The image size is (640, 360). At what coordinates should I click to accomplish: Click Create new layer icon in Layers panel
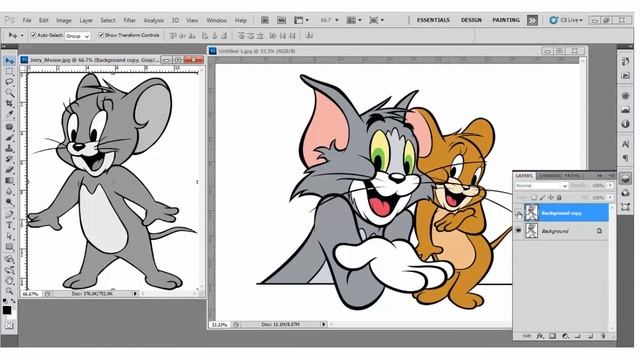[590, 336]
